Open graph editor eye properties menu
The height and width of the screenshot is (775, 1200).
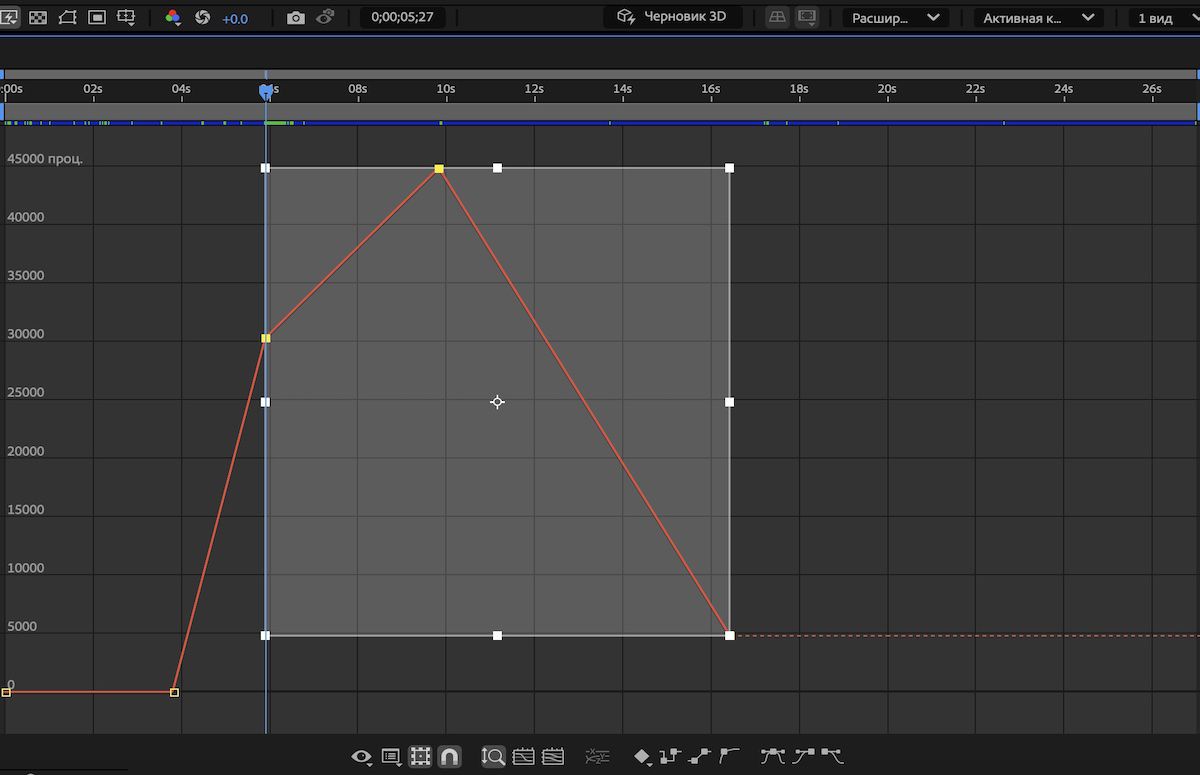pyautogui.click(x=362, y=757)
